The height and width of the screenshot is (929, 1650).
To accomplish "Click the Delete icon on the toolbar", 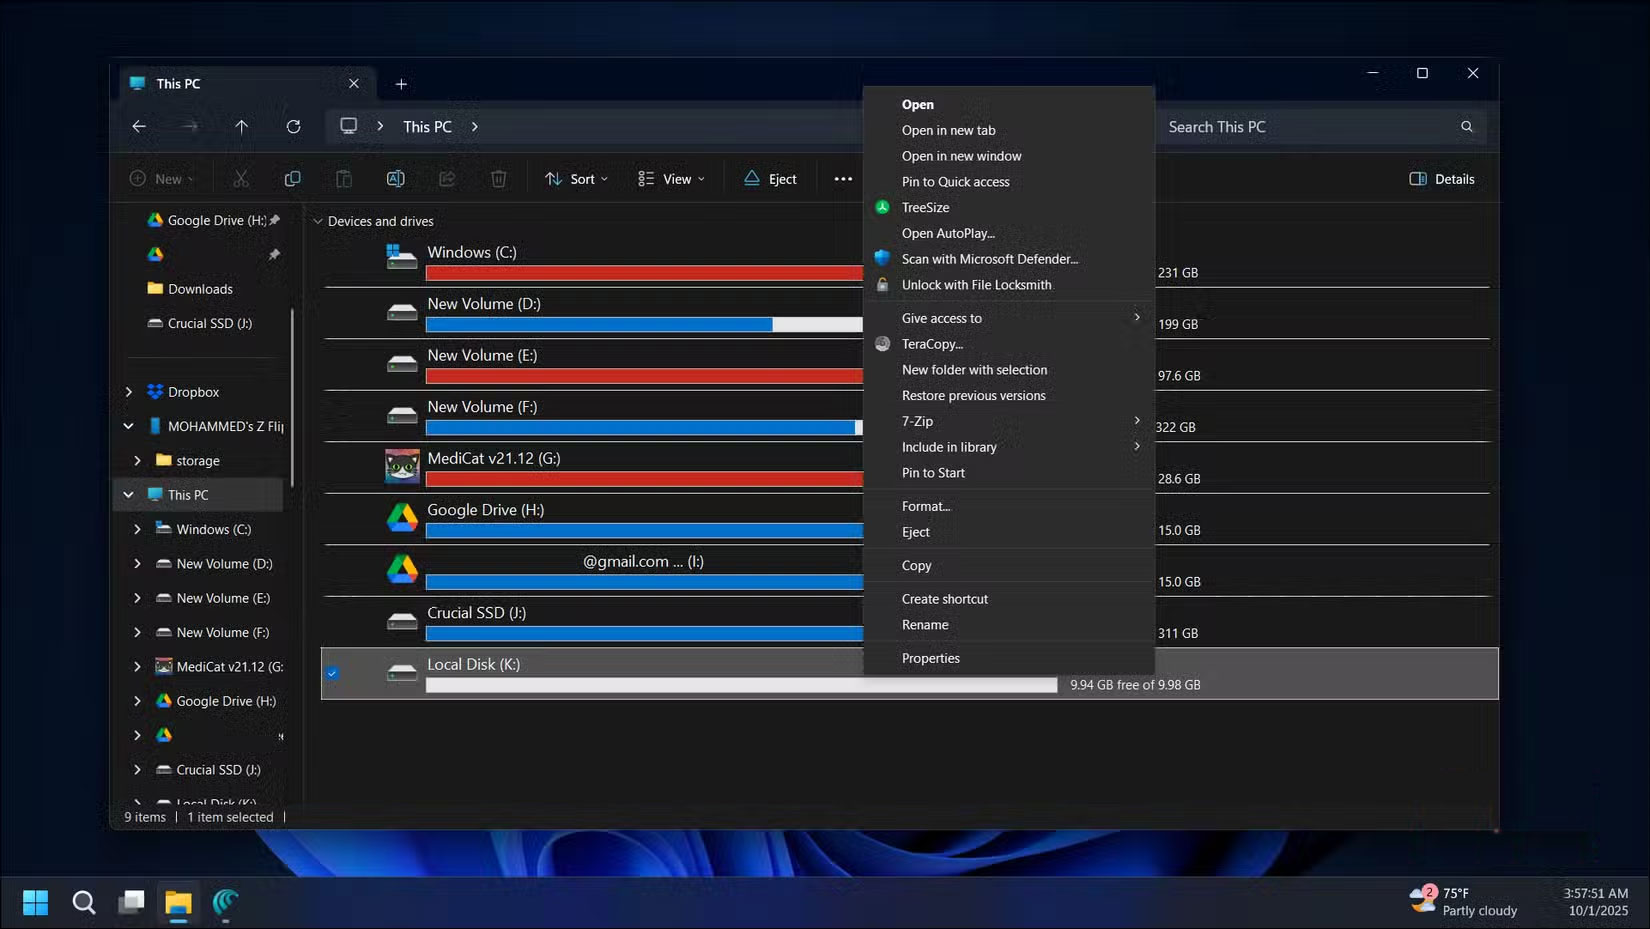I will tap(499, 178).
